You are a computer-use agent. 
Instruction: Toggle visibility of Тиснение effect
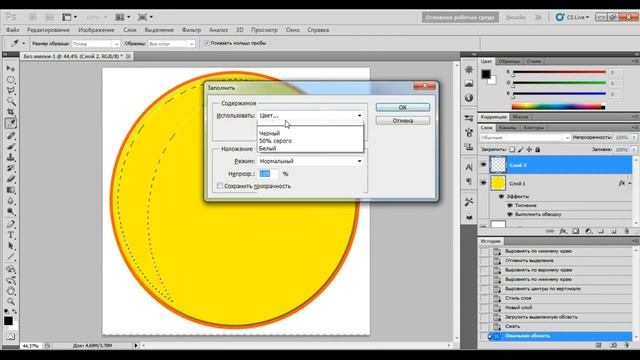(510, 205)
